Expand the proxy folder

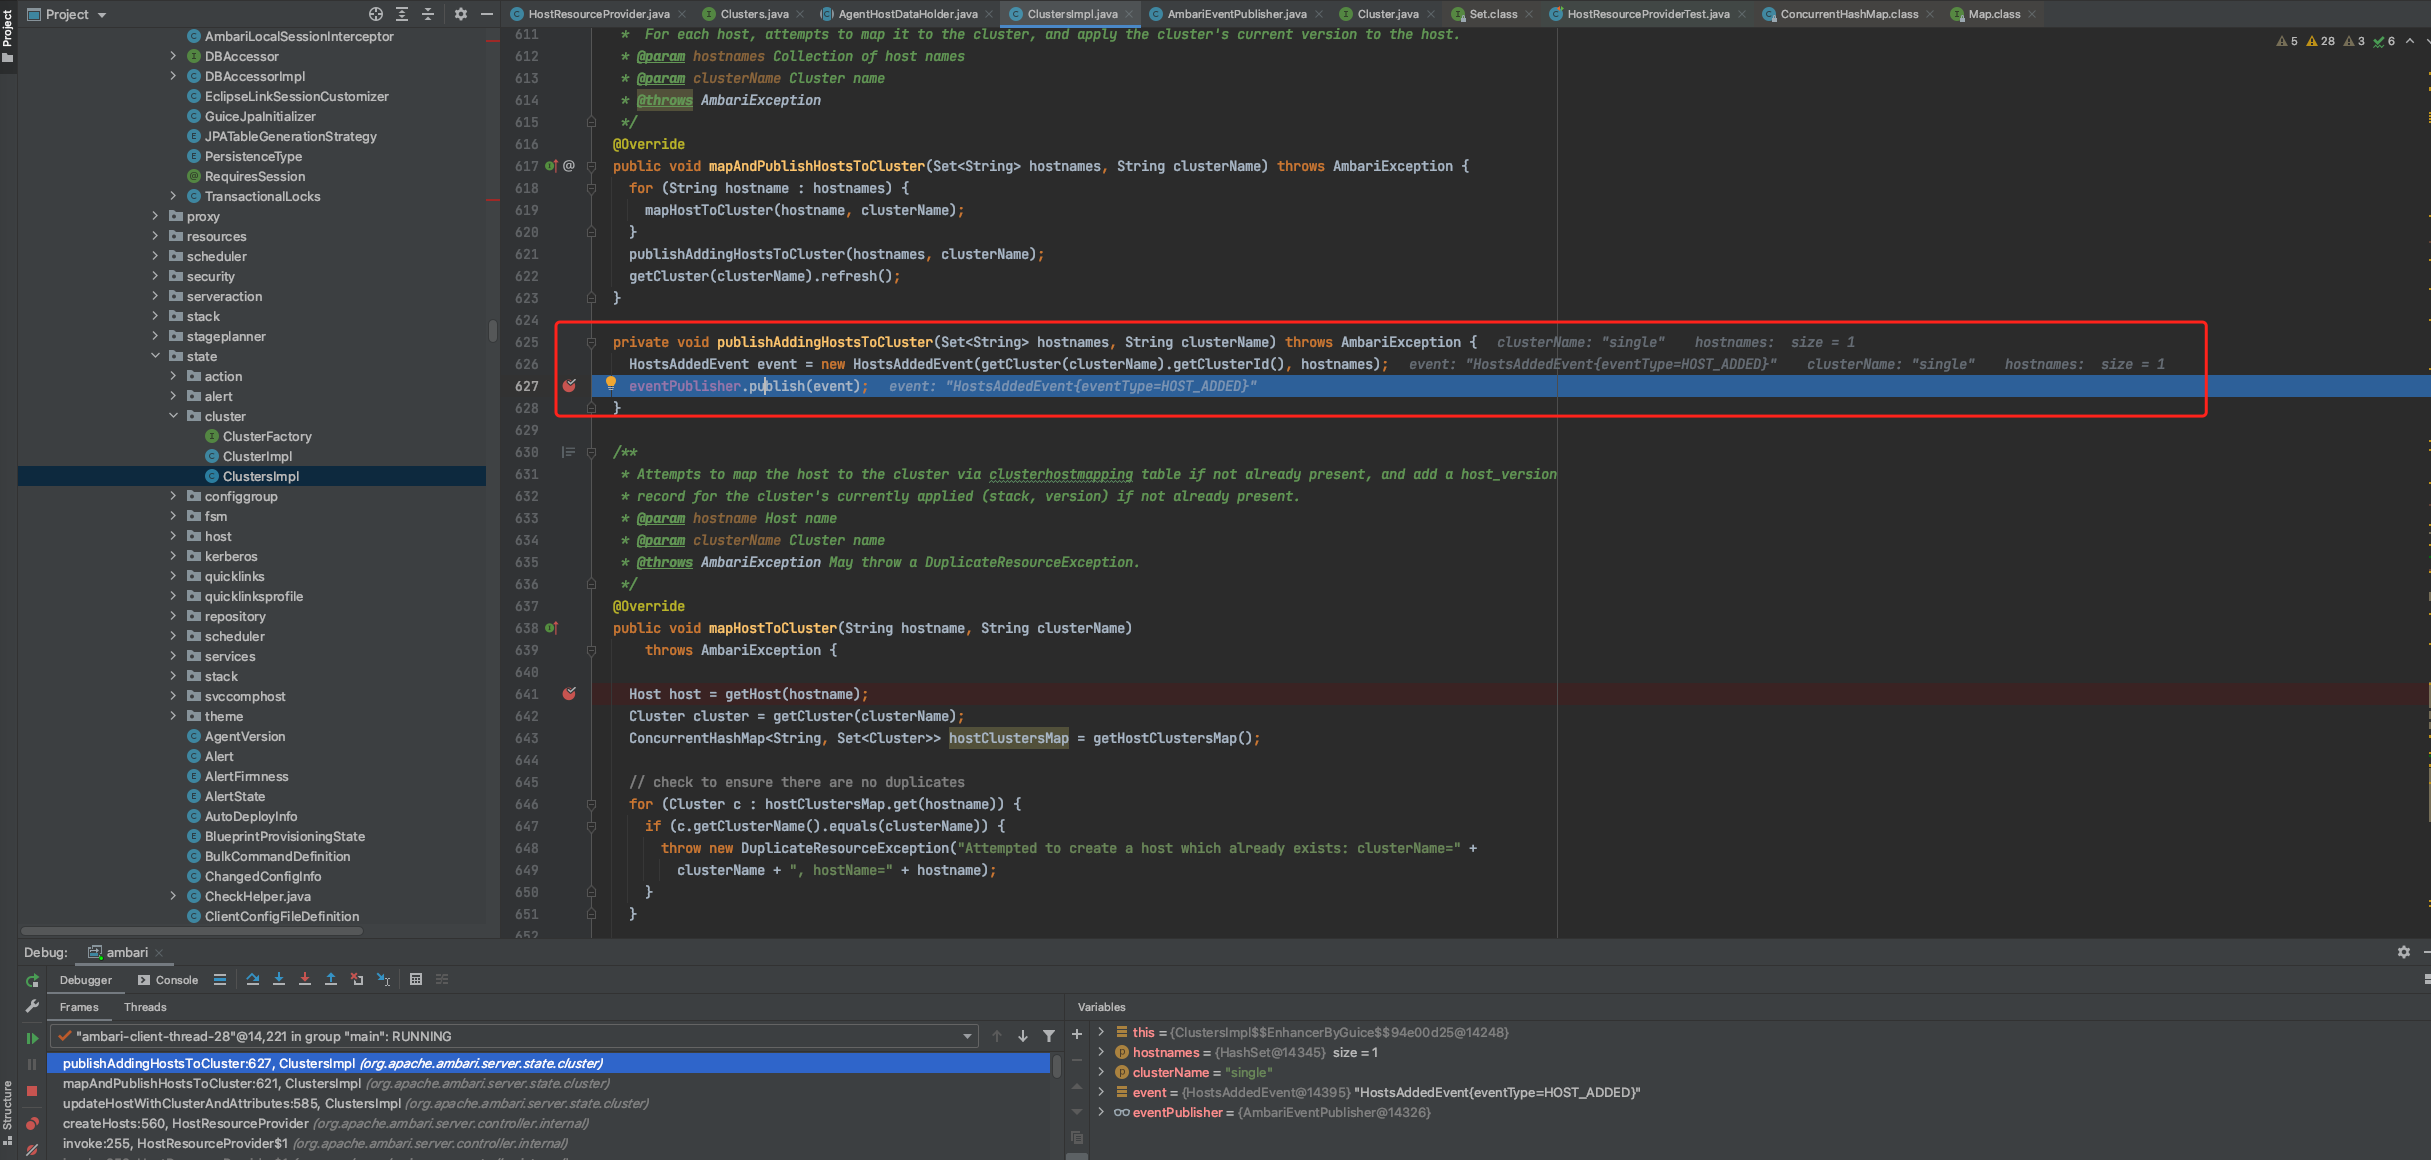click(x=155, y=216)
